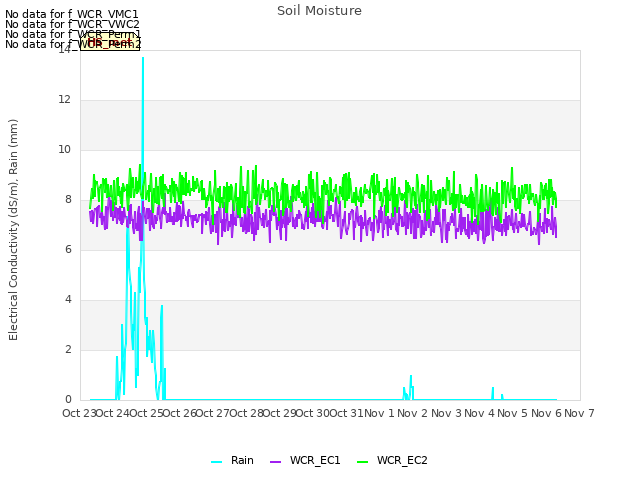Click the purple WCR_EC1 legend swatch
The width and height of the screenshot is (640, 480).
pos(276,462)
